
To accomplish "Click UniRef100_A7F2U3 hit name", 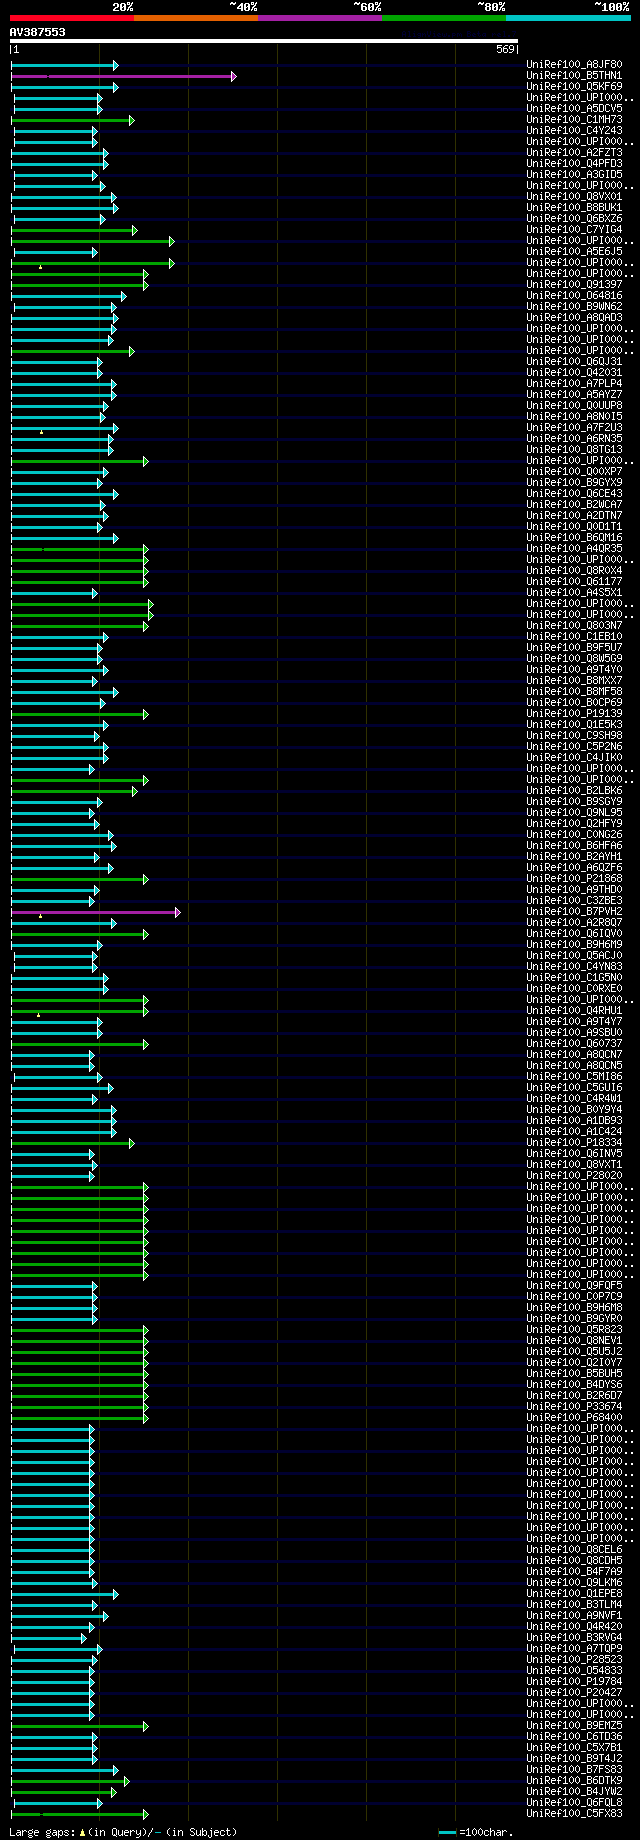I will pyautogui.click(x=574, y=428).
